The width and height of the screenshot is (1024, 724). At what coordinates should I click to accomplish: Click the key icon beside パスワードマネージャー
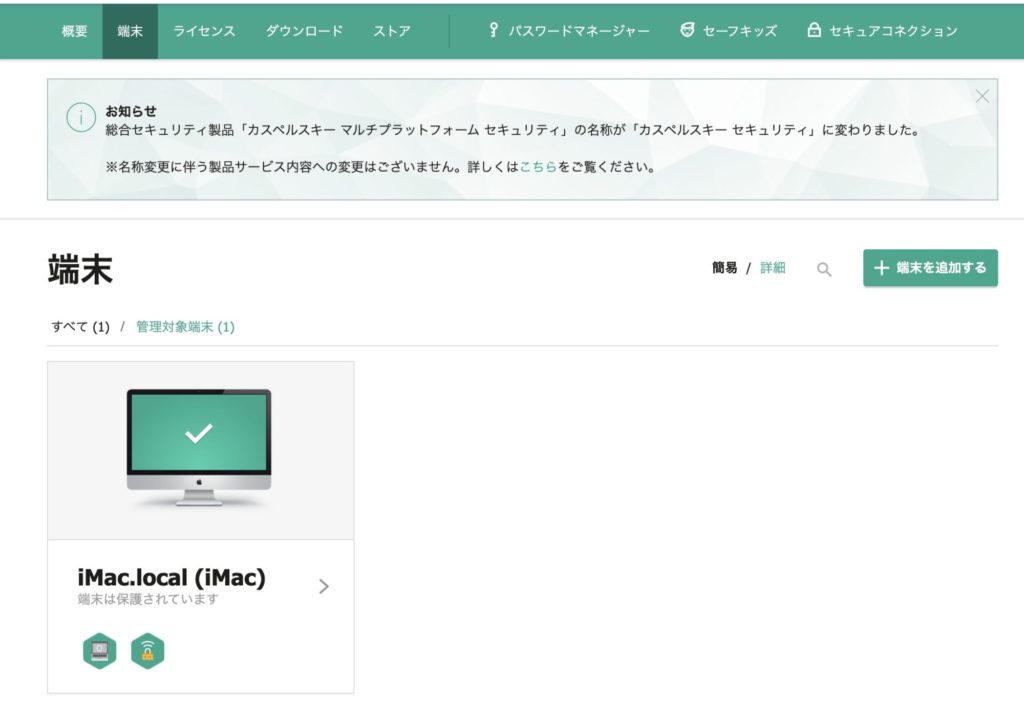pyautogui.click(x=493, y=30)
